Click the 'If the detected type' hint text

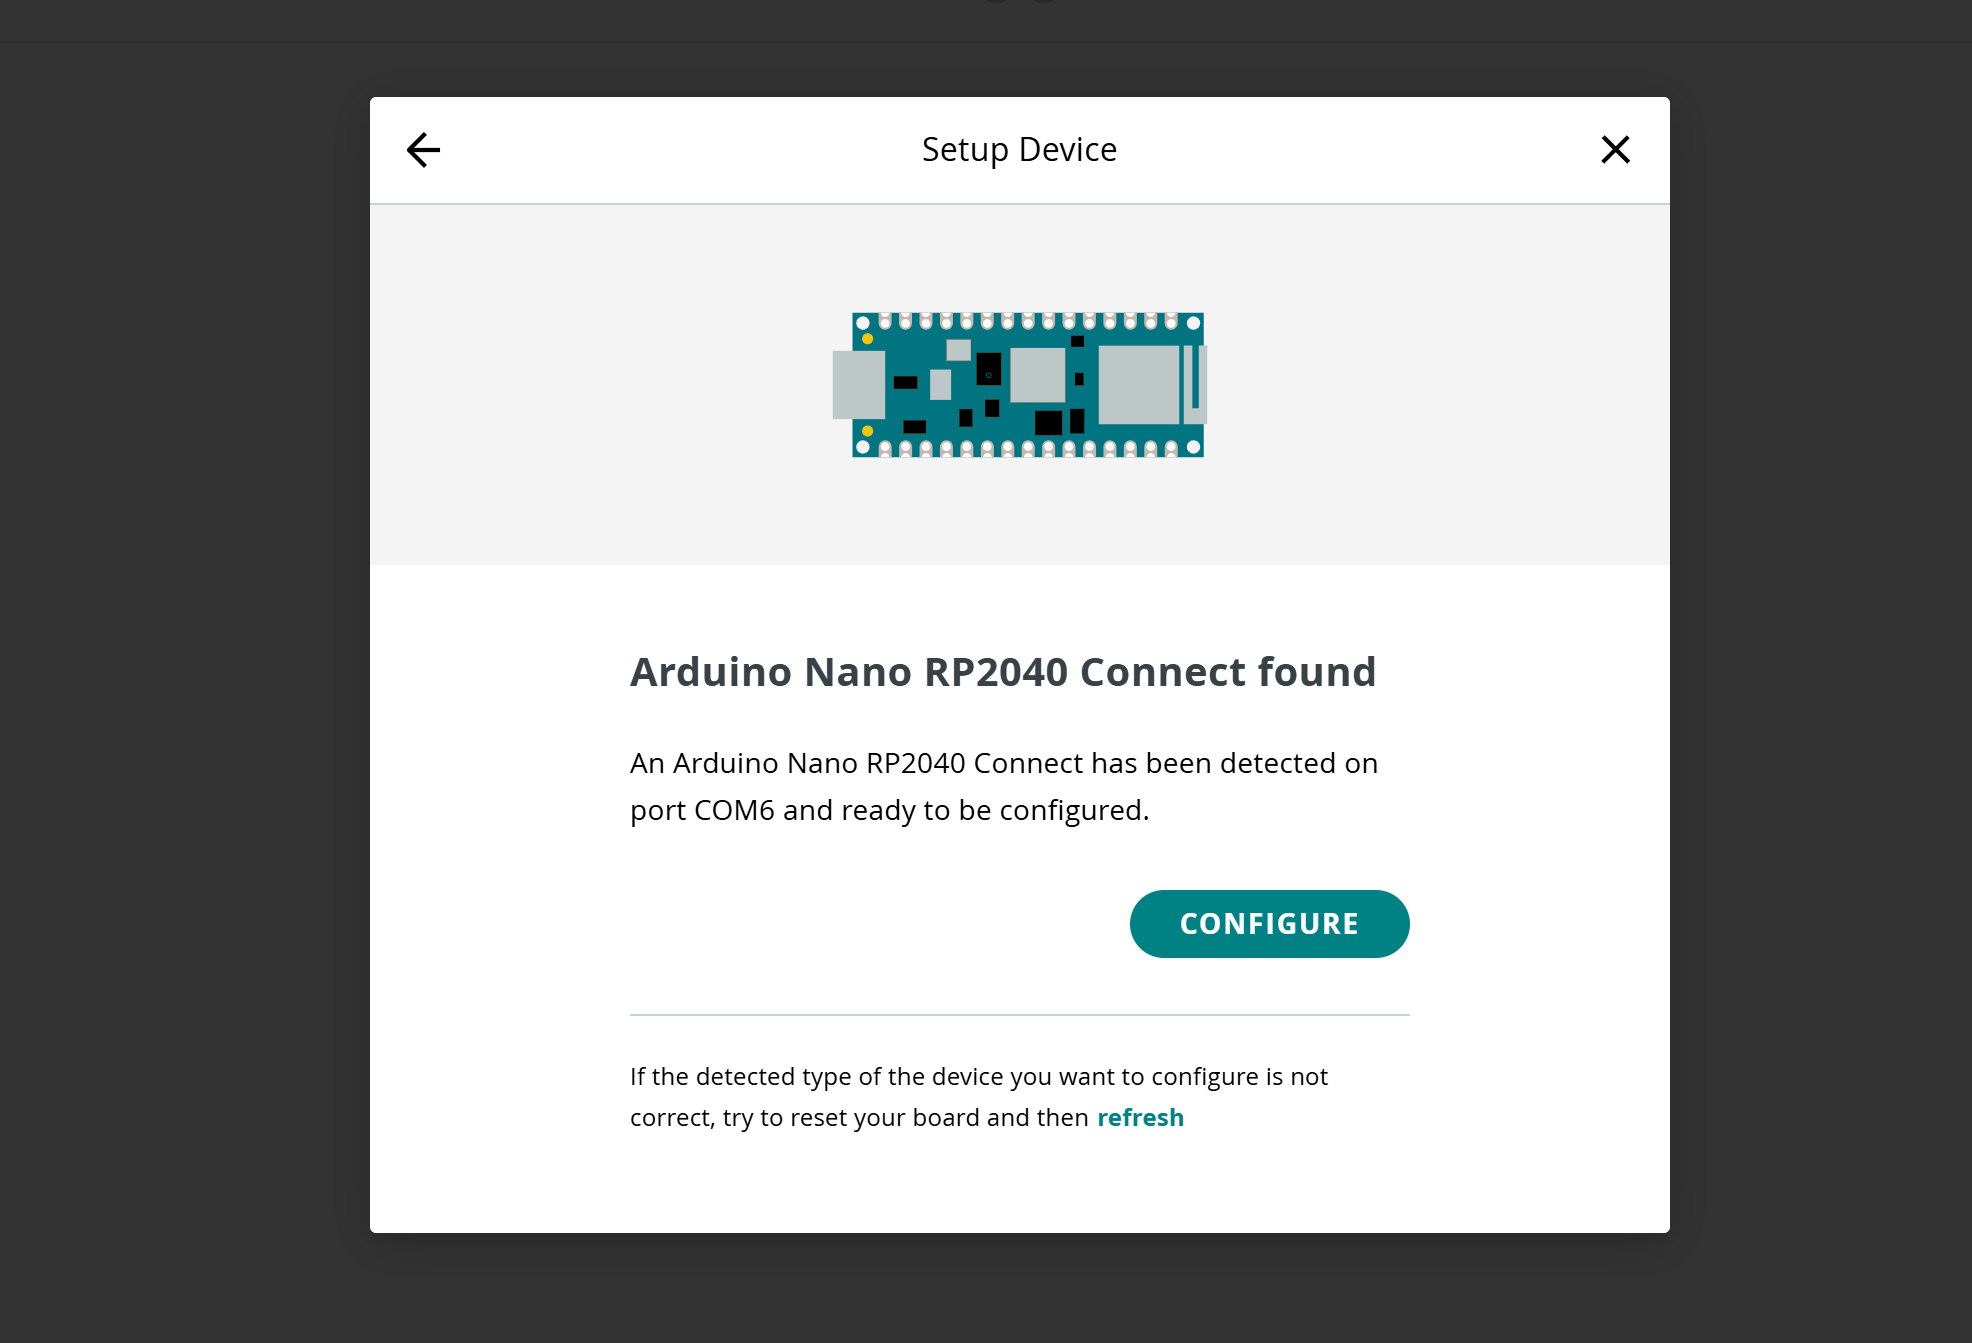pos(979,1097)
